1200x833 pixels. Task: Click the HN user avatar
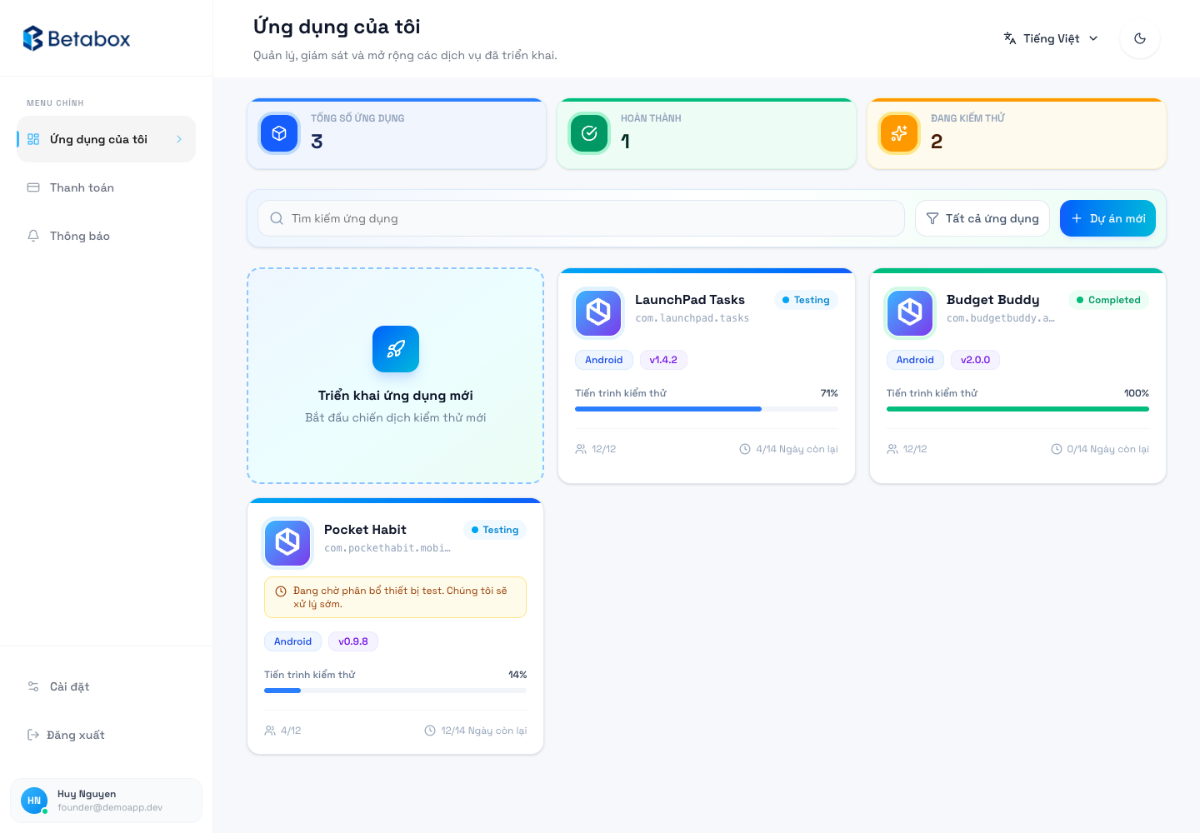[x=34, y=800]
